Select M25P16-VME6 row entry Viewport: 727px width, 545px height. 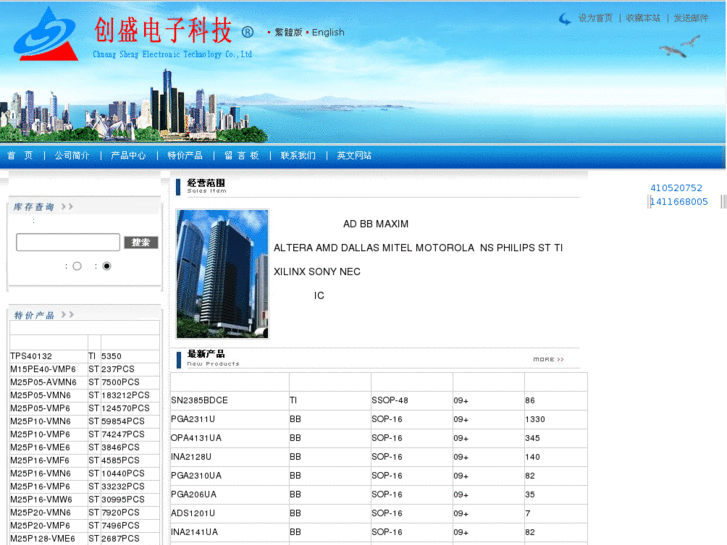coord(40,447)
